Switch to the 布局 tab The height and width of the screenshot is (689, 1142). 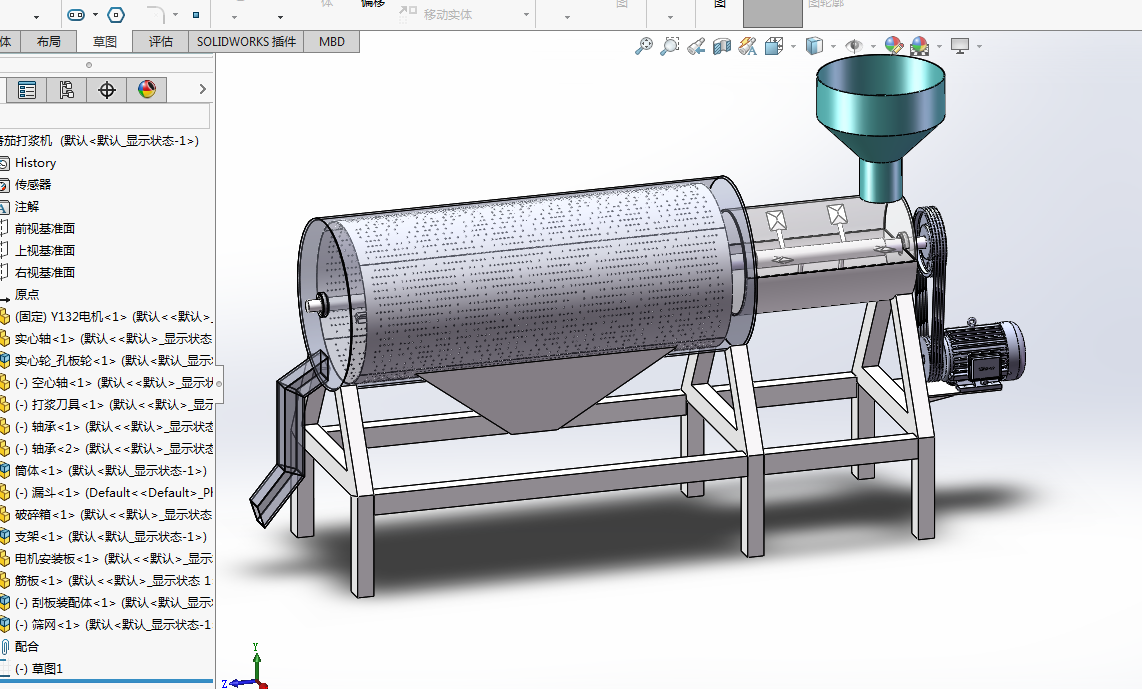49,42
